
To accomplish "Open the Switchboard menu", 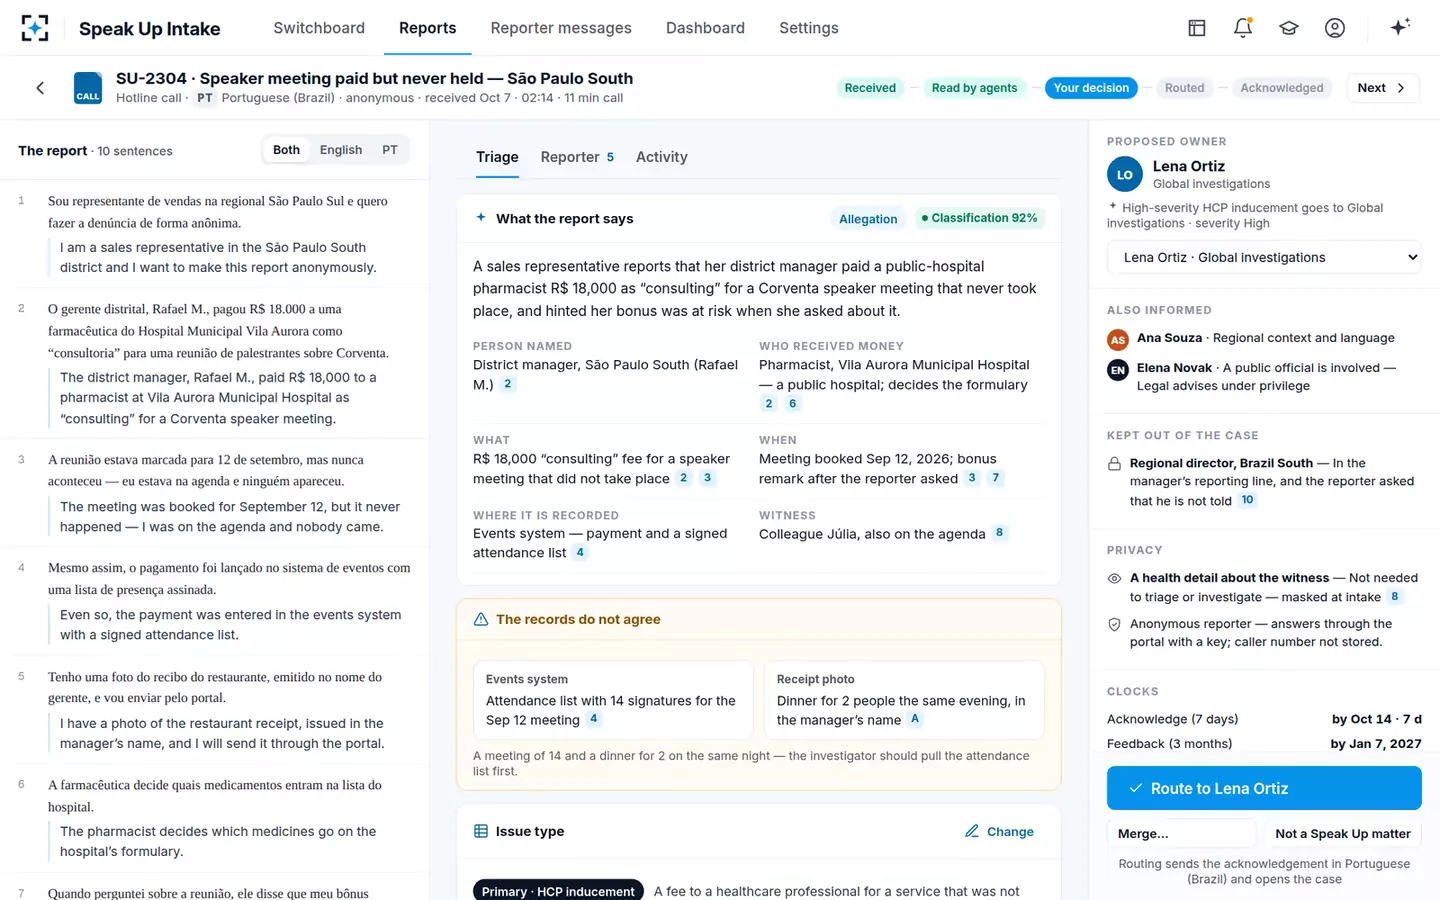I will pyautogui.click(x=319, y=28).
